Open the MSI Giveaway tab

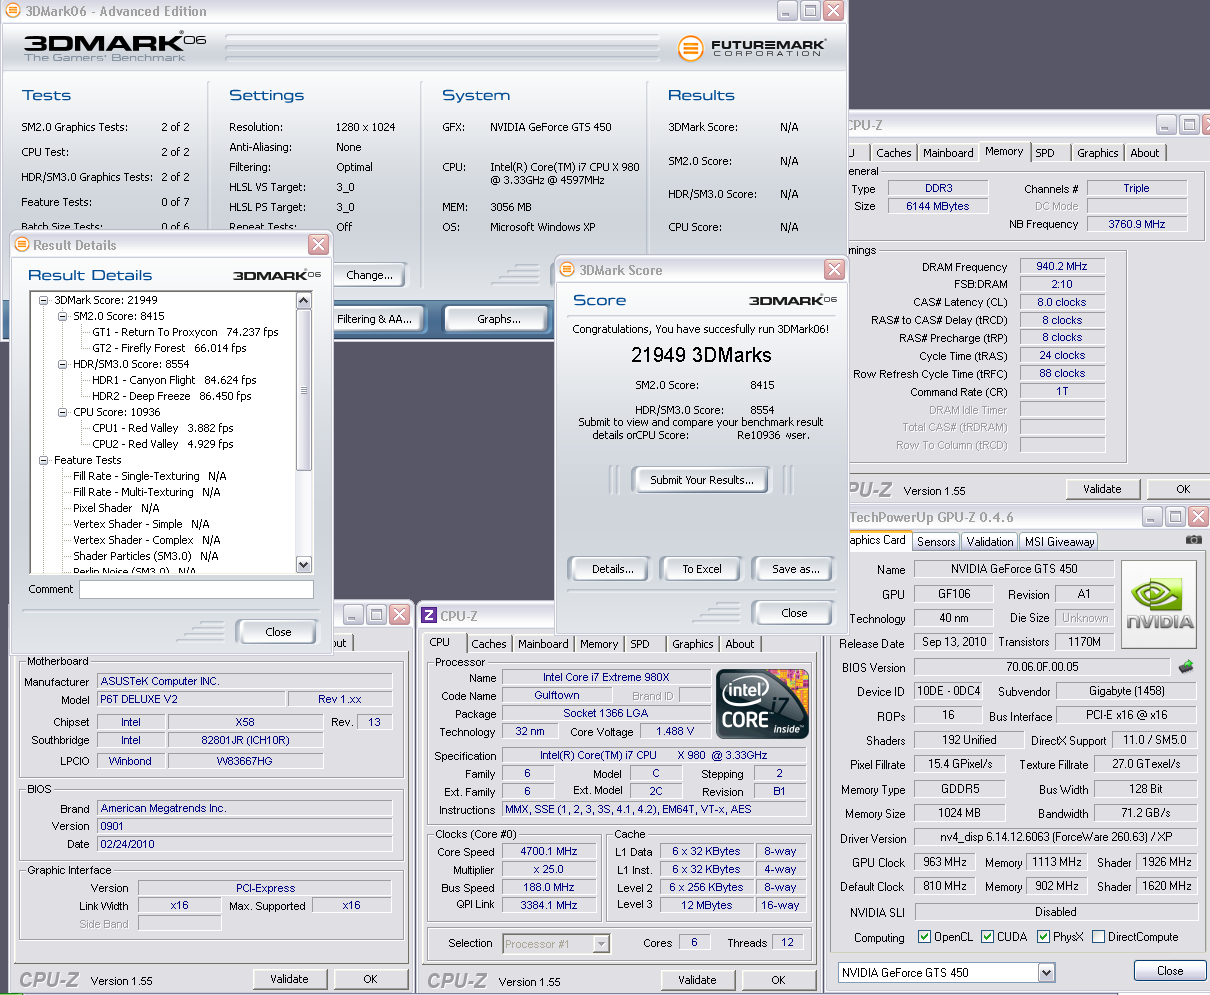[x=1060, y=541]
